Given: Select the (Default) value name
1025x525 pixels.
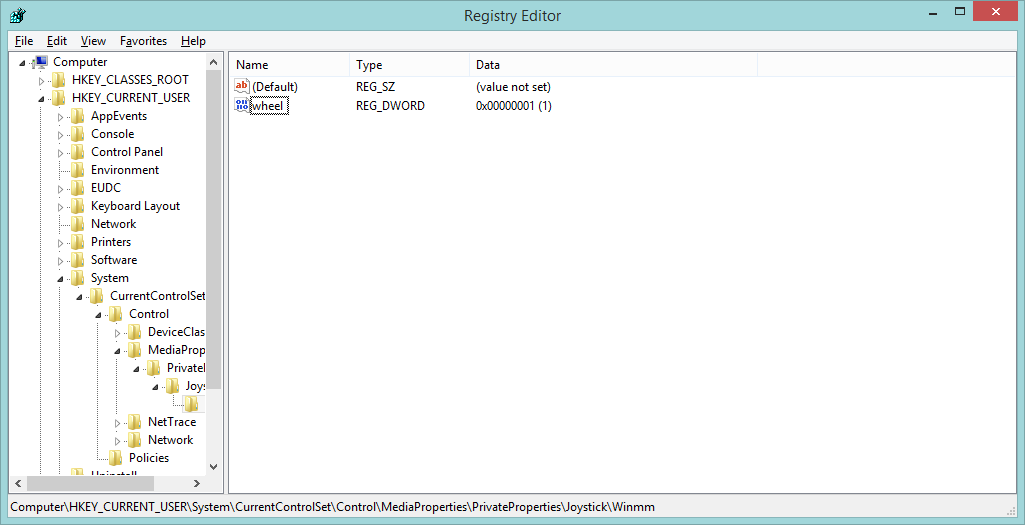Looking at the screenshot, I should click(275, 87).
